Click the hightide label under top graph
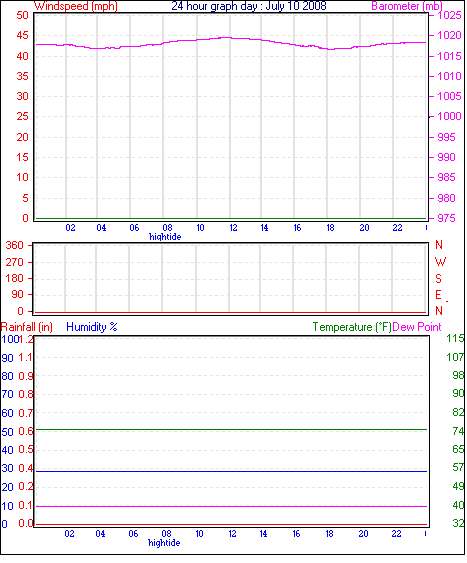The height and width of the screenshot is (563, 467). [x=165, y=237]
